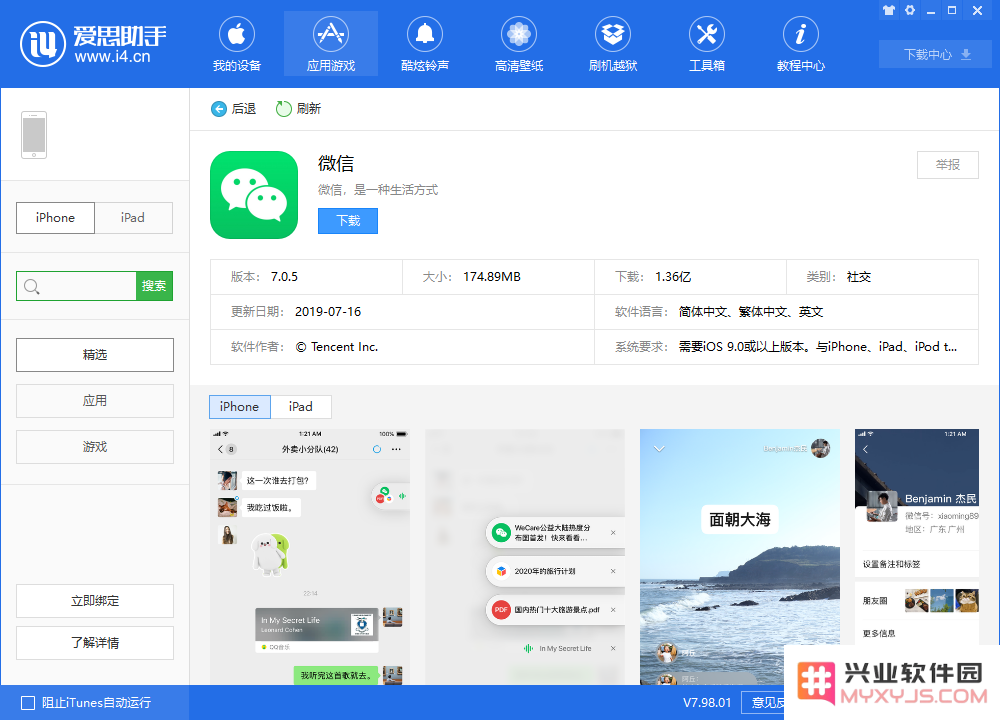1000x720 pixels.
Task: Select iPhone tab in left sidebar
Action: pos(55,218)
